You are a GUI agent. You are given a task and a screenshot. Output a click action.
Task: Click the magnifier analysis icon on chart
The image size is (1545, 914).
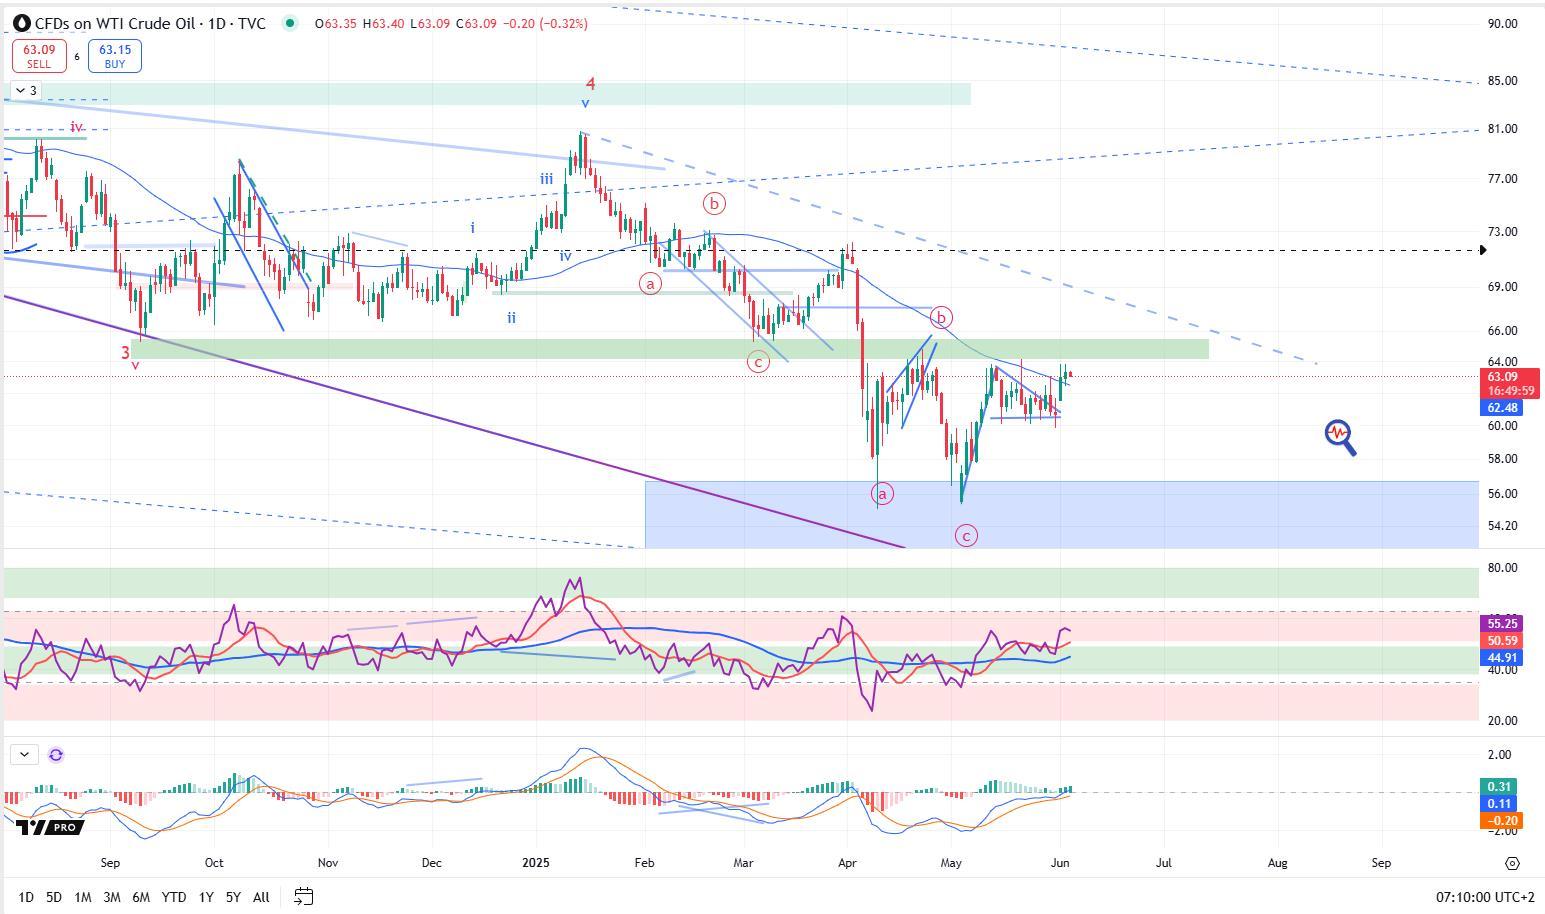[x=1340, y=437]
